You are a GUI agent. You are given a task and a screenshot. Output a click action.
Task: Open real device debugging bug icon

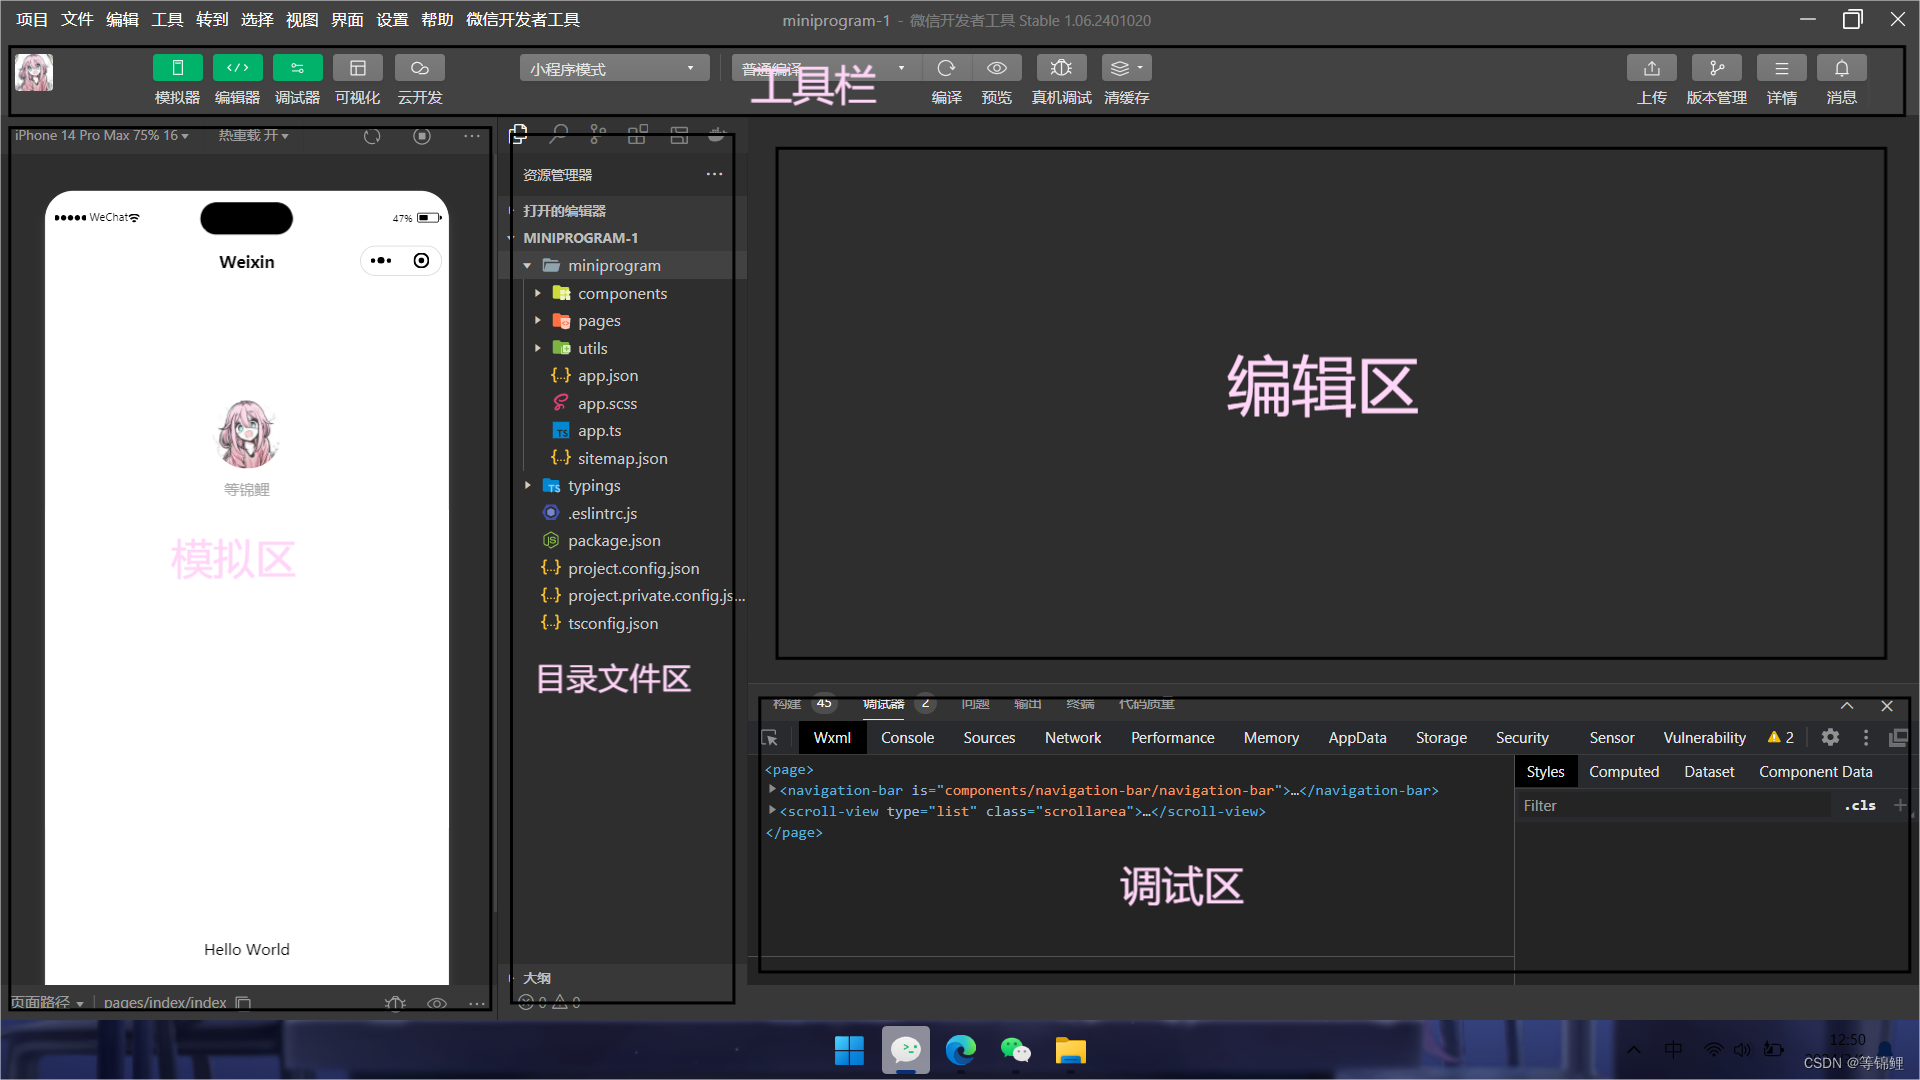[x=1061, y=68]
